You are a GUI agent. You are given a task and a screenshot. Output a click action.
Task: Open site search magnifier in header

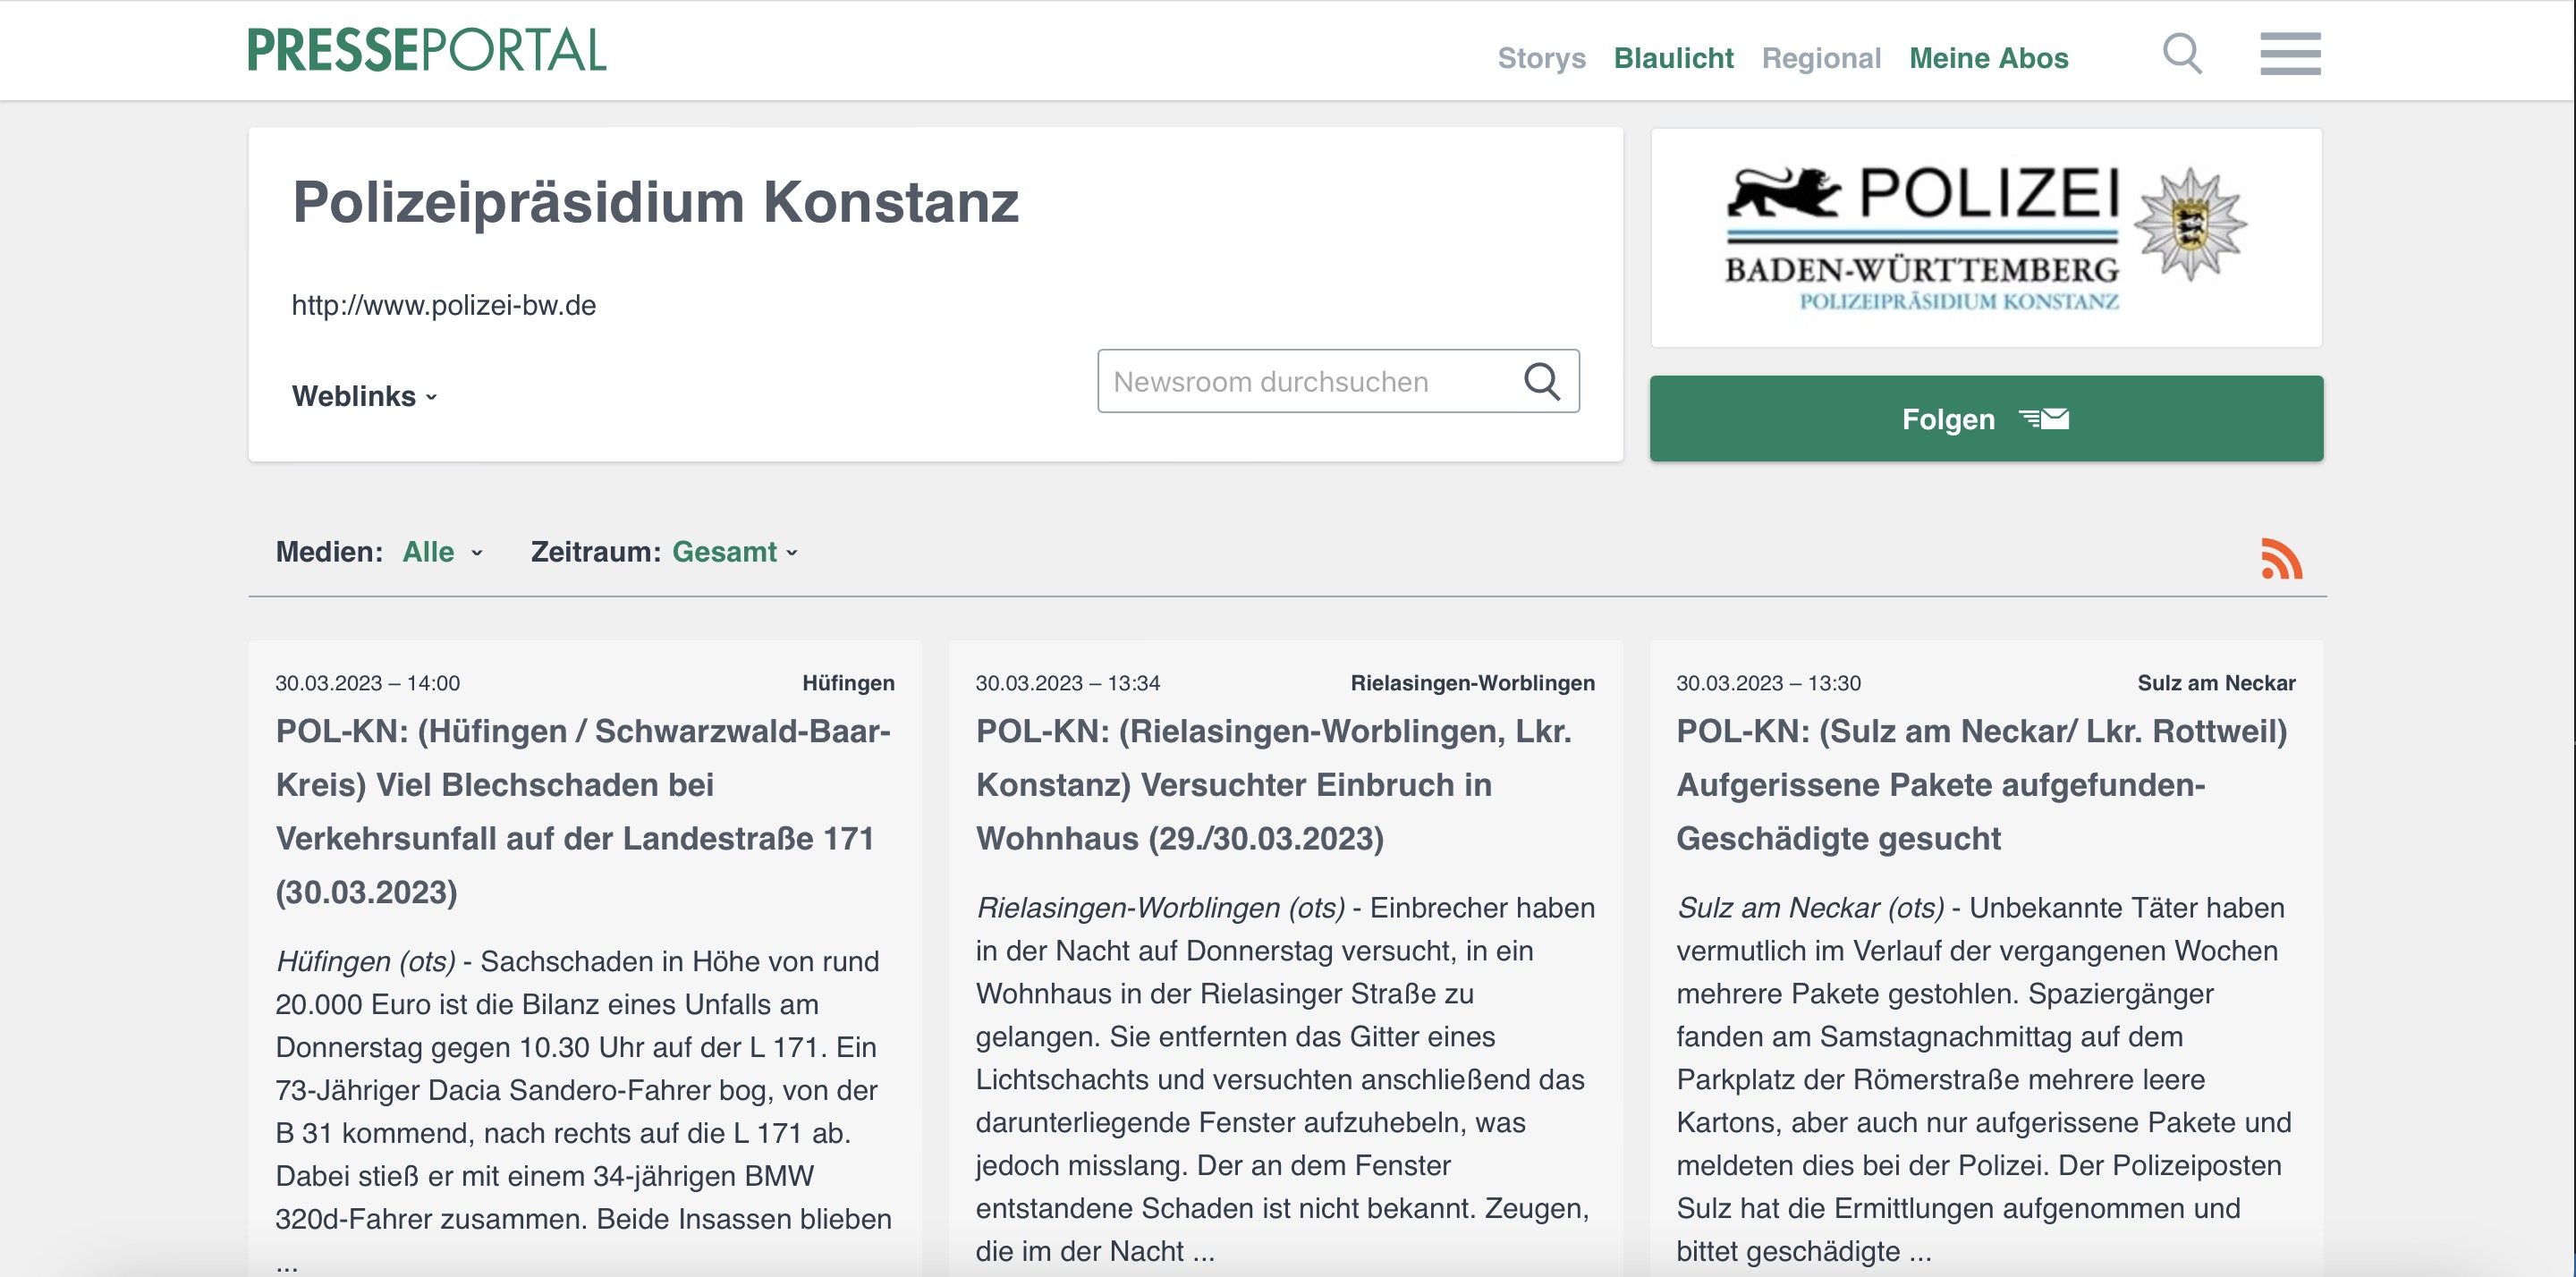(2181, 53)
